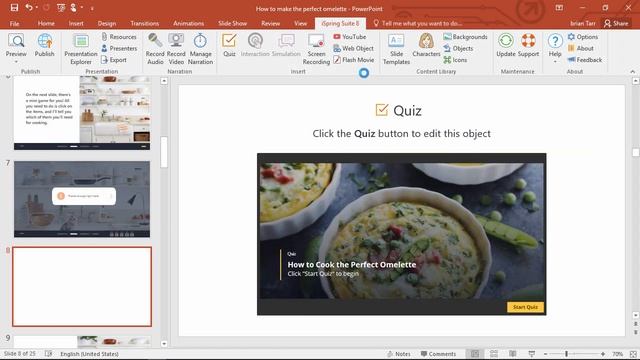Switch to the Design tab

[x=107, y=23]
